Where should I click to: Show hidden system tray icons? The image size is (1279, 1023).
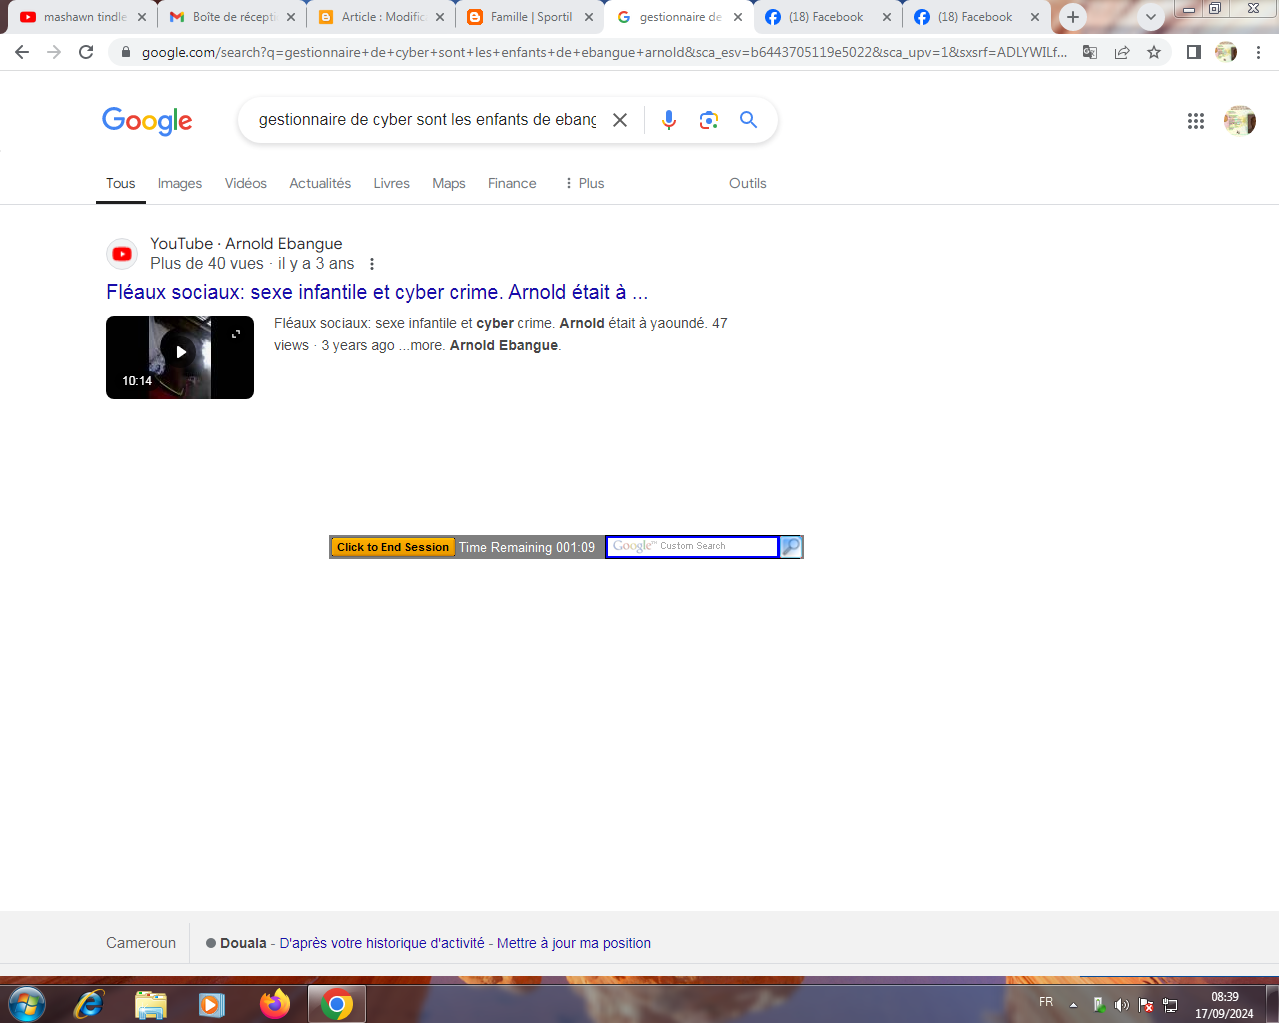coord(1073,1005)
